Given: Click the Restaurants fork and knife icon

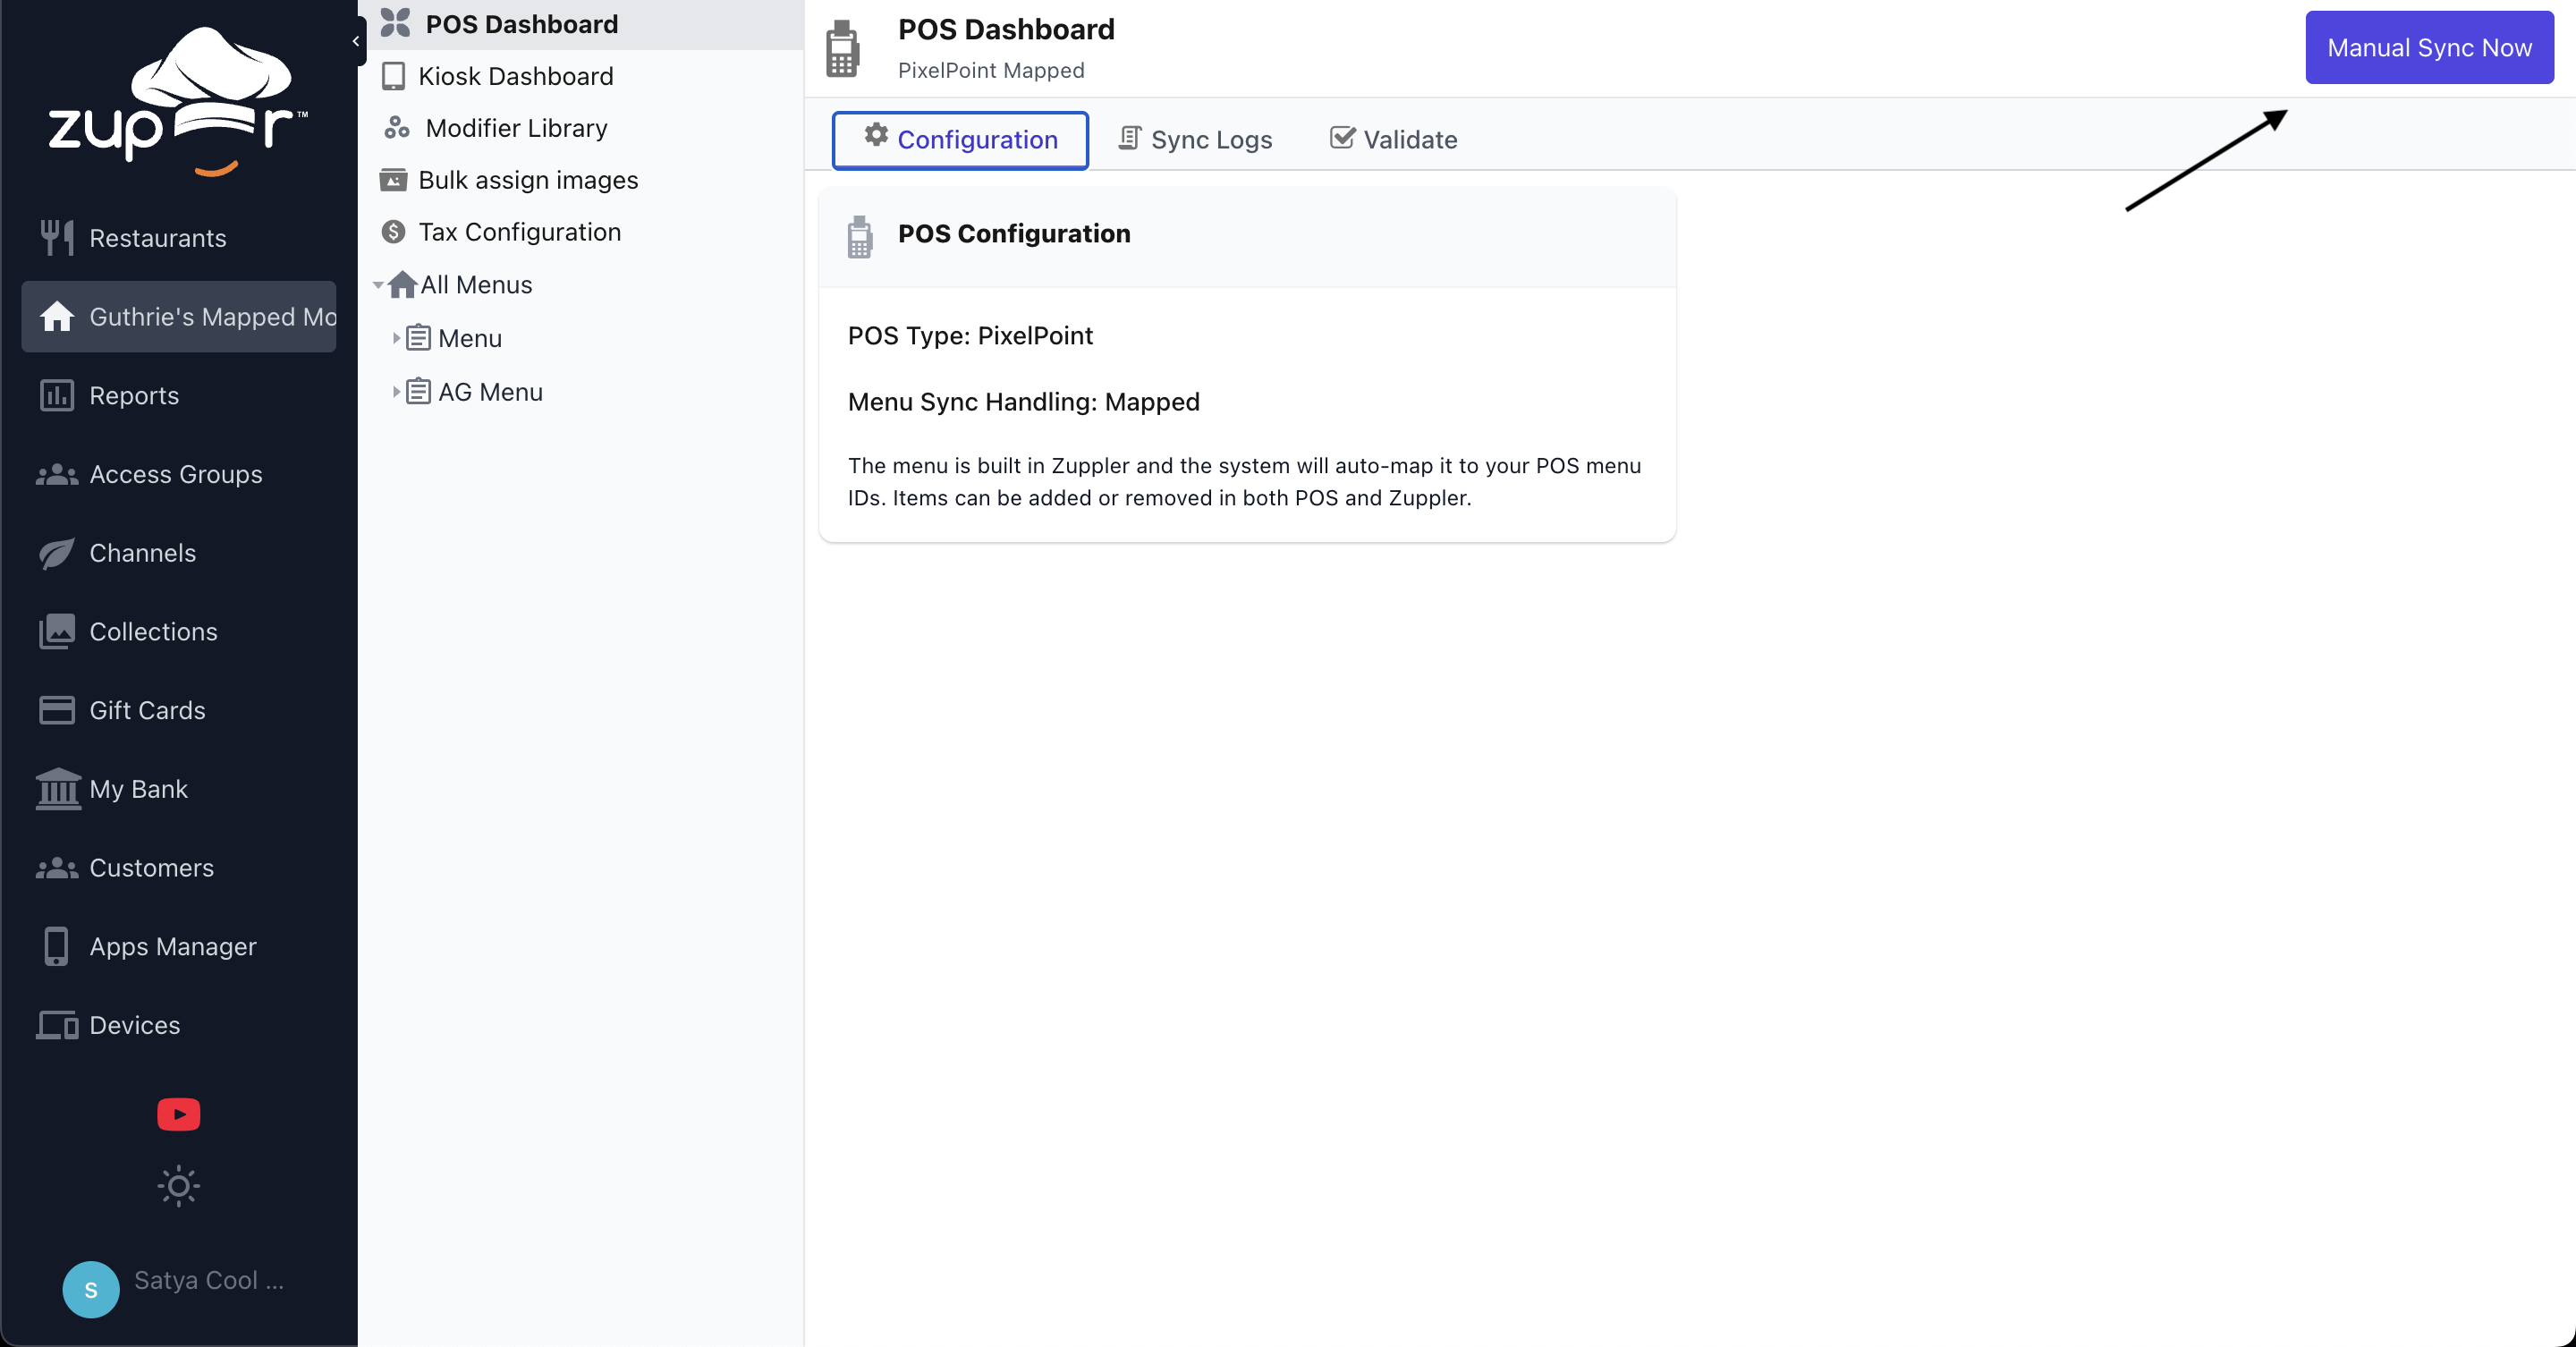Looking at the screenshot, I should [57, 238].
